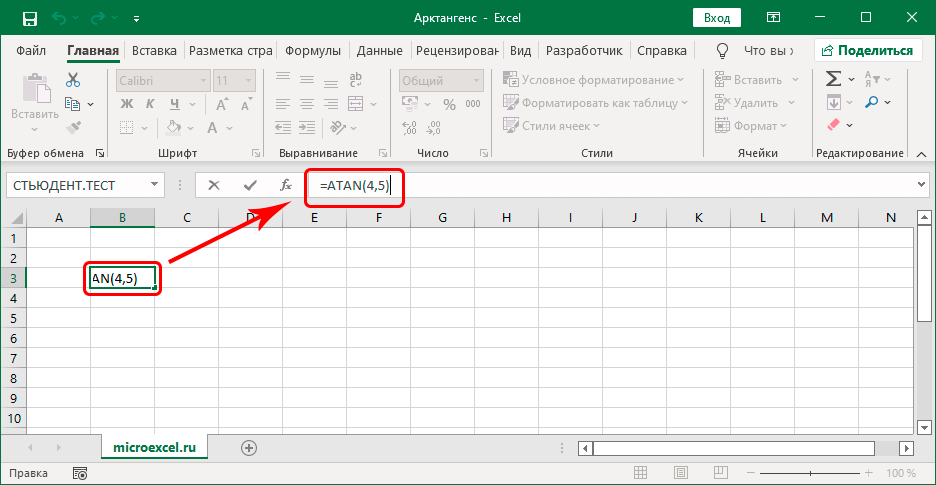The height and width of the screenshot is (485, 936).
Task: Open the Файл menu
Action: tap(31, 50)
